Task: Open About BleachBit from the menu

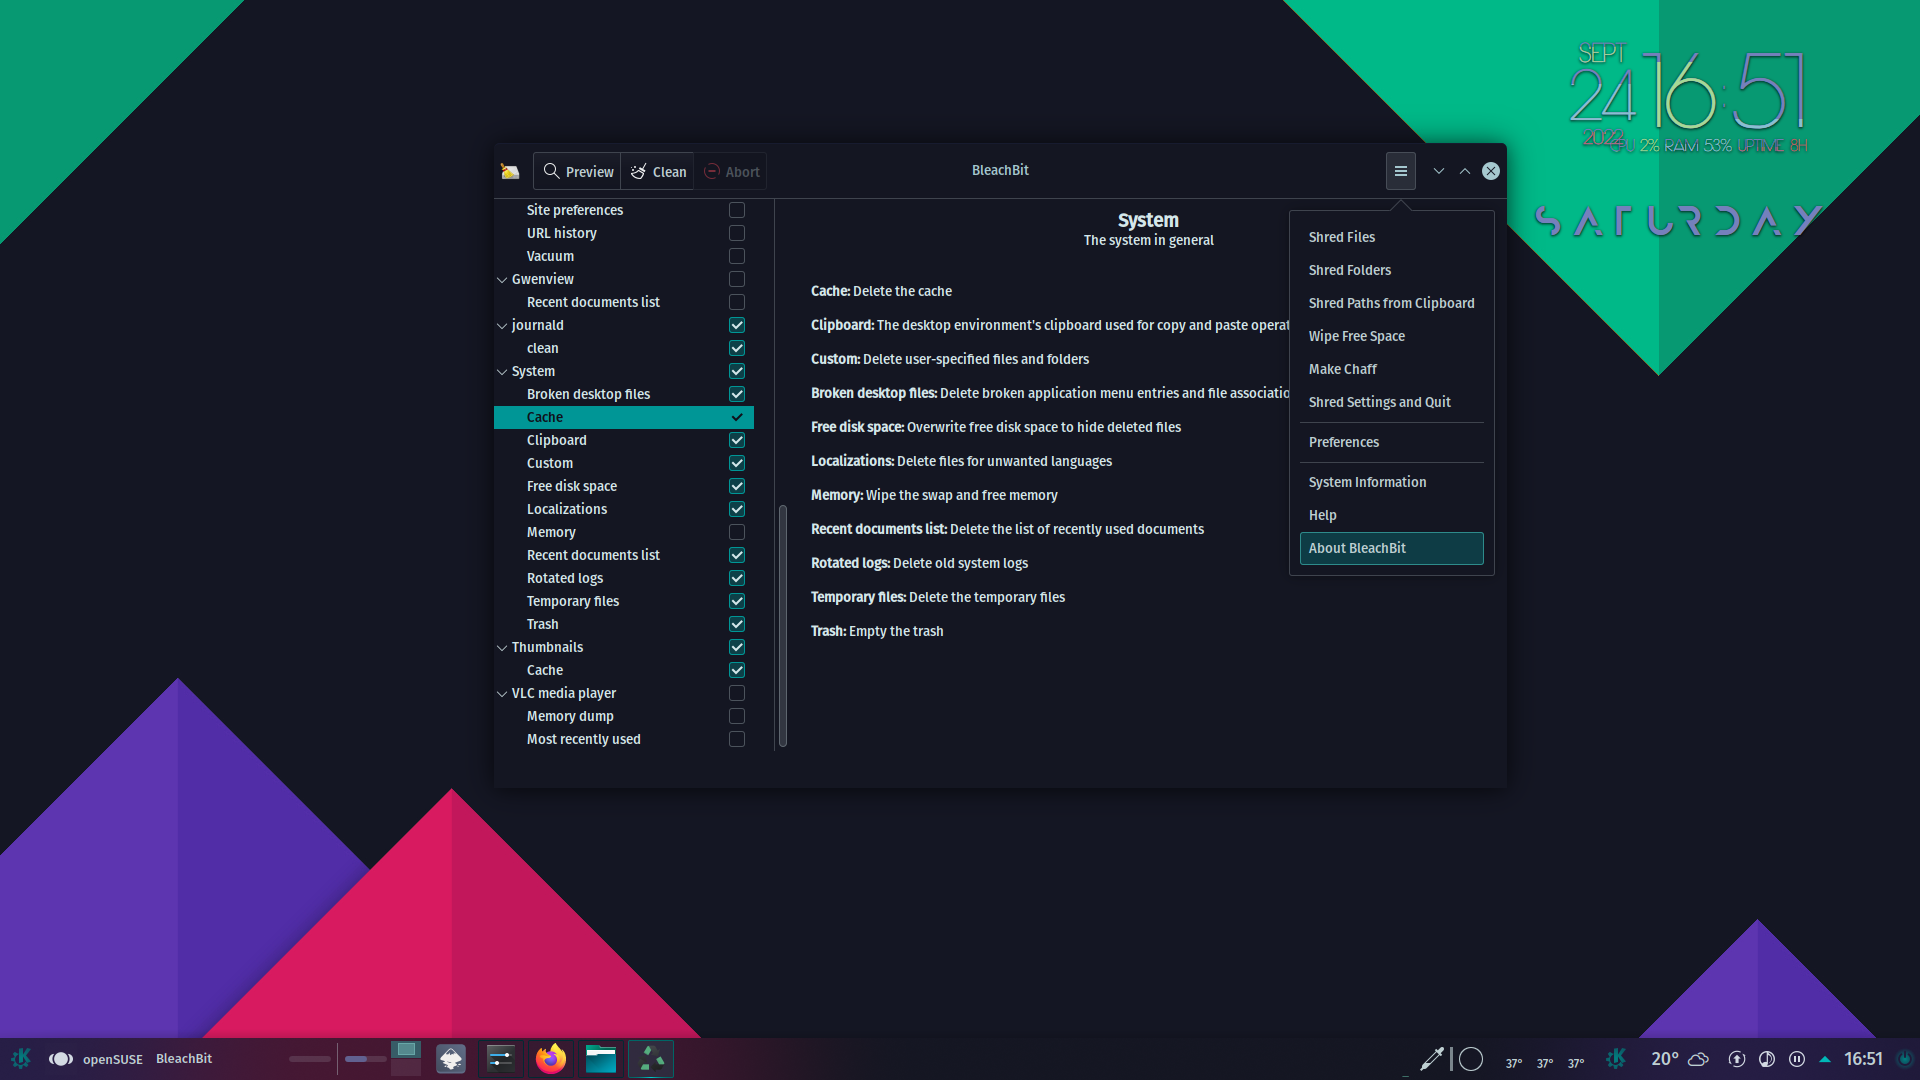Action: (1391, 548)
